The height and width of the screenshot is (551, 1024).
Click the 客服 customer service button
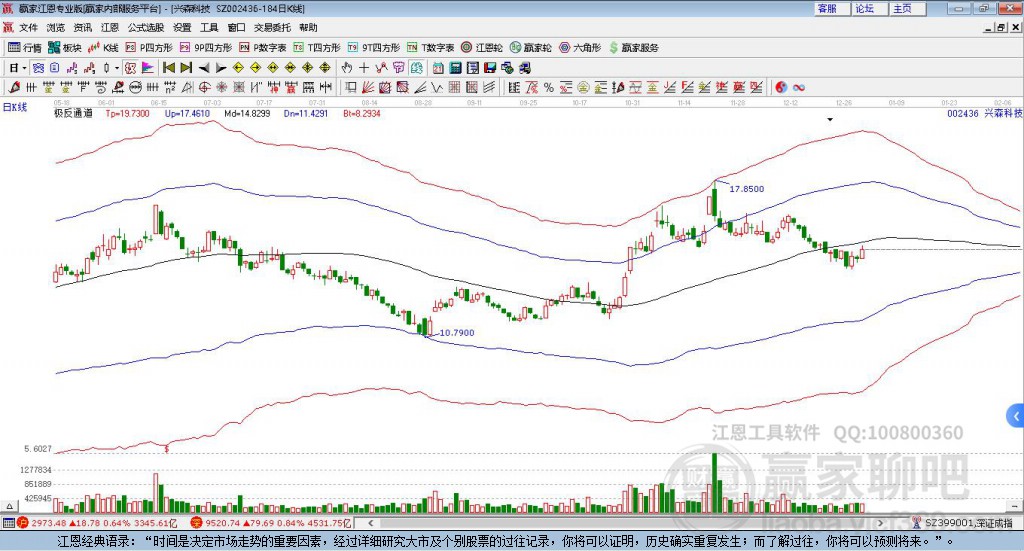click(831, 8)
